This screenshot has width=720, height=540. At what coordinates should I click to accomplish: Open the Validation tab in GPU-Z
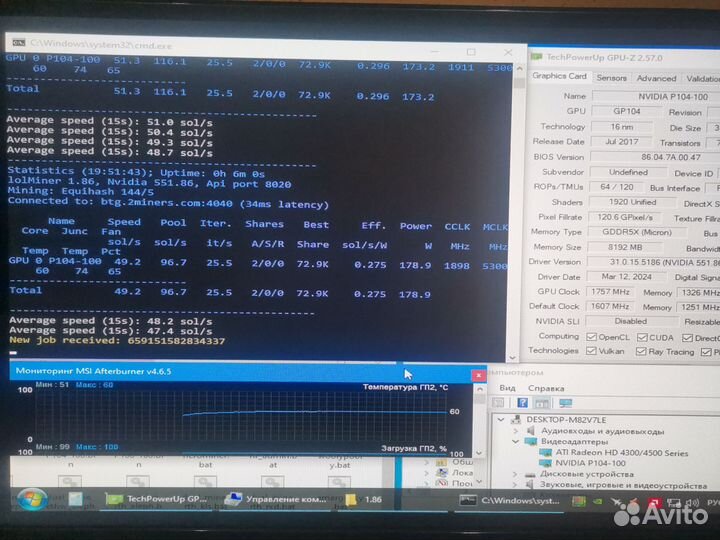(x=703, y=79)
